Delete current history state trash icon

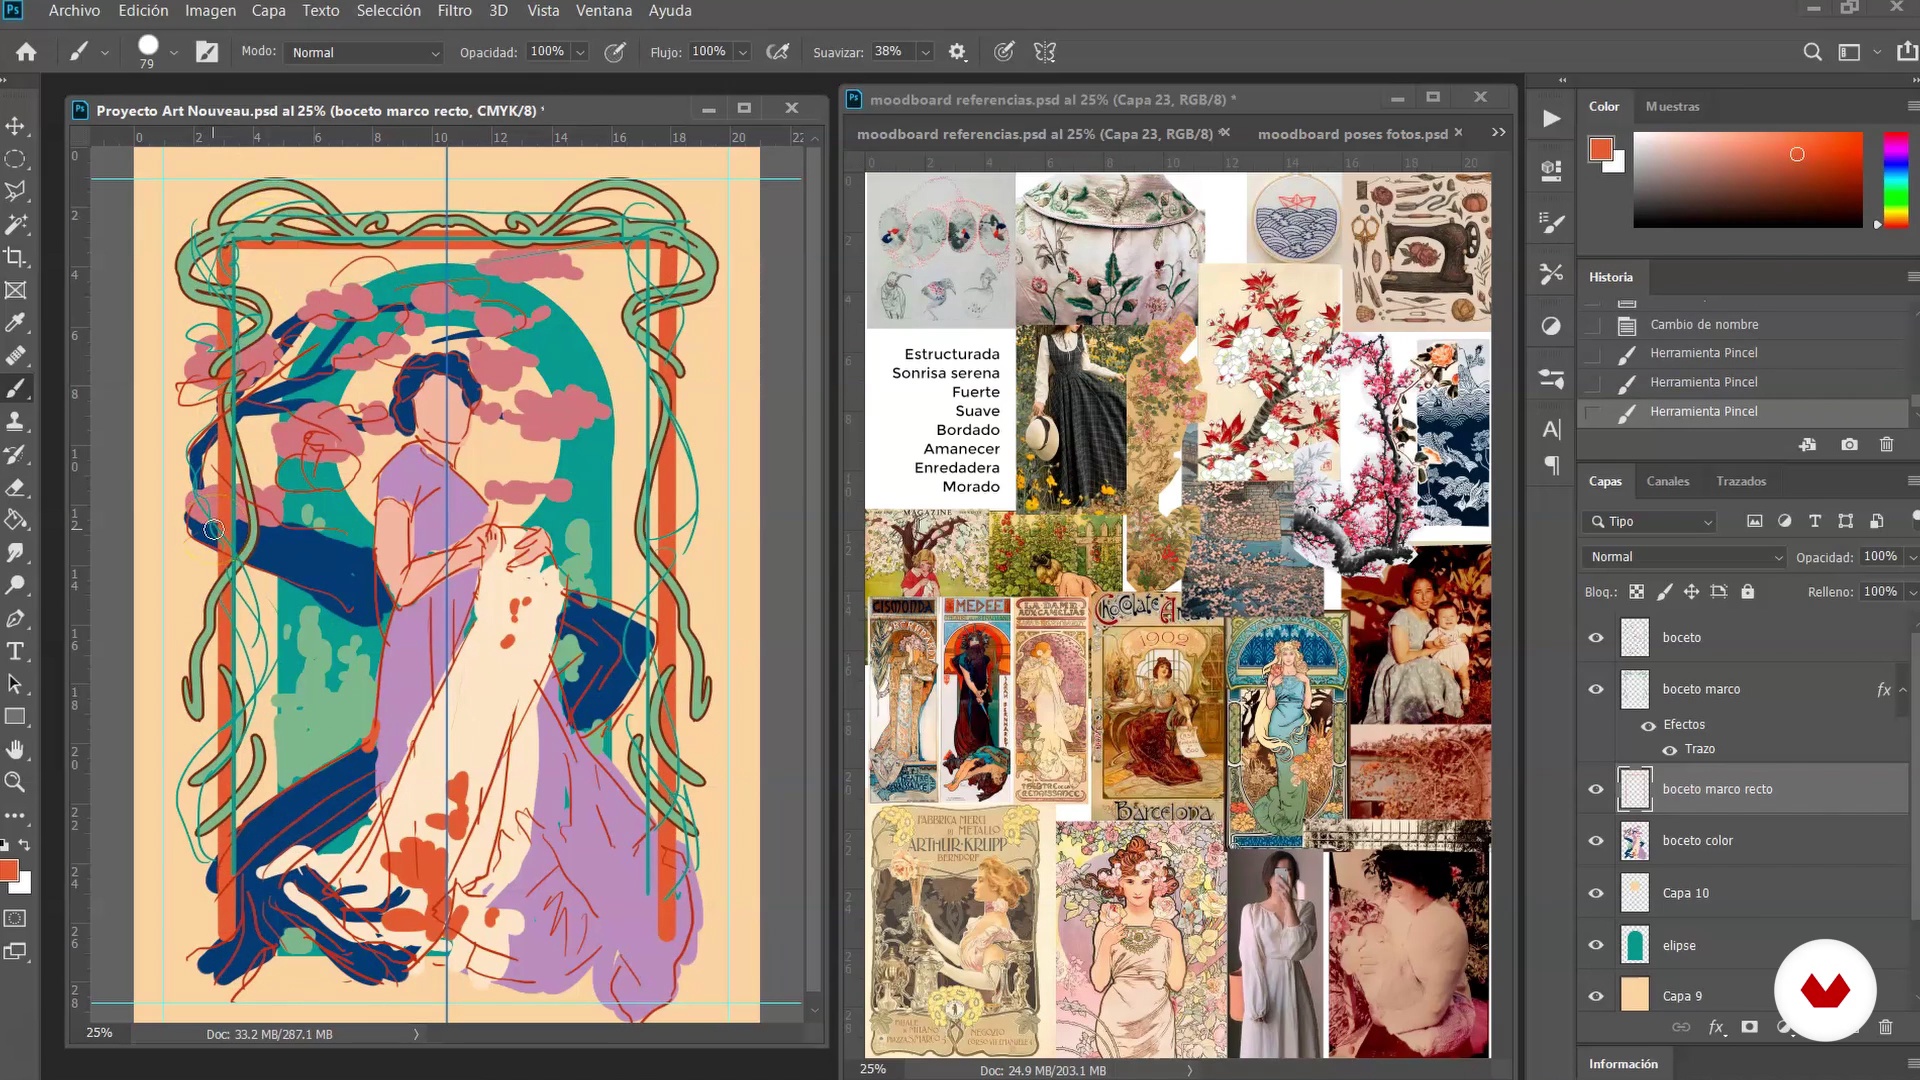[1887, 445]
